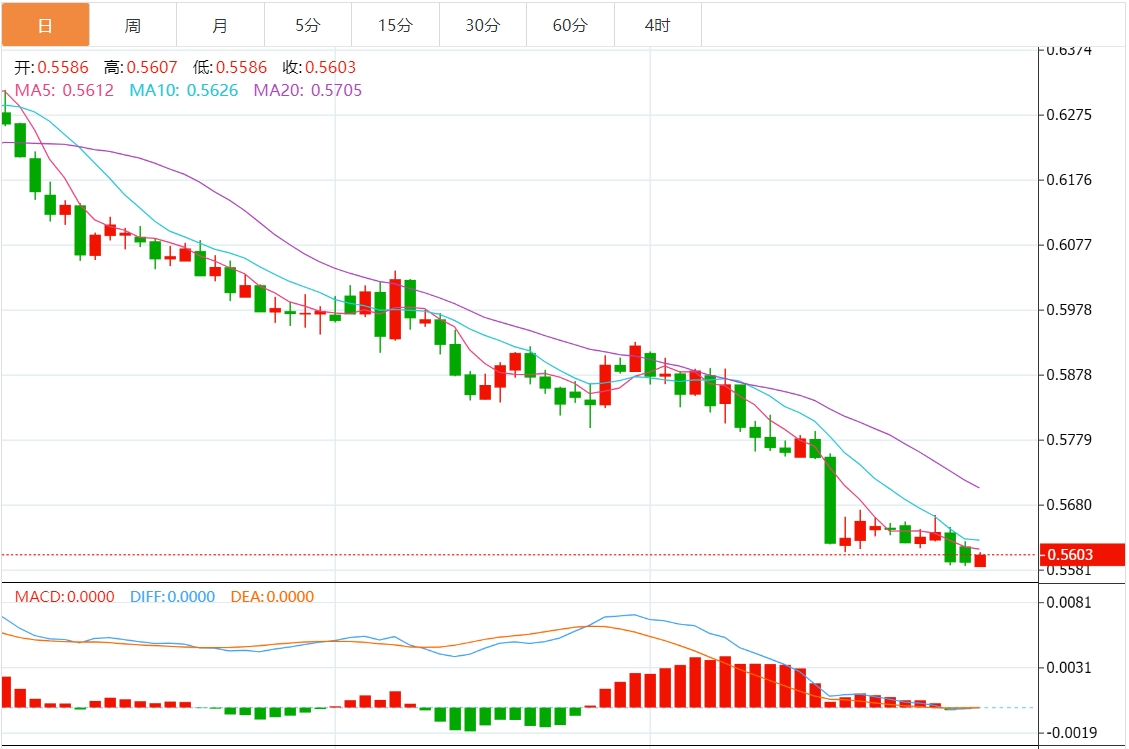This screenshot has height=749, width=1129.
Task: Switch to the 周 weekly tab
Action: (x=132, y=25)
